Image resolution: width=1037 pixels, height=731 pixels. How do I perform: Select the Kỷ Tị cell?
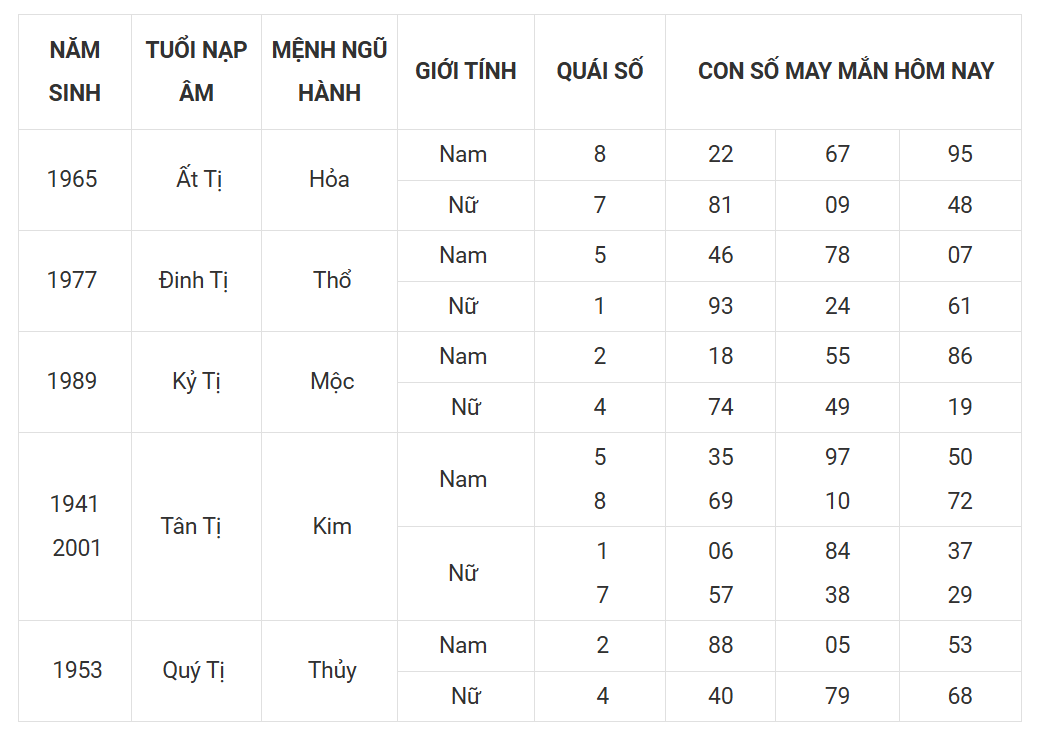(x=196, y=382)
